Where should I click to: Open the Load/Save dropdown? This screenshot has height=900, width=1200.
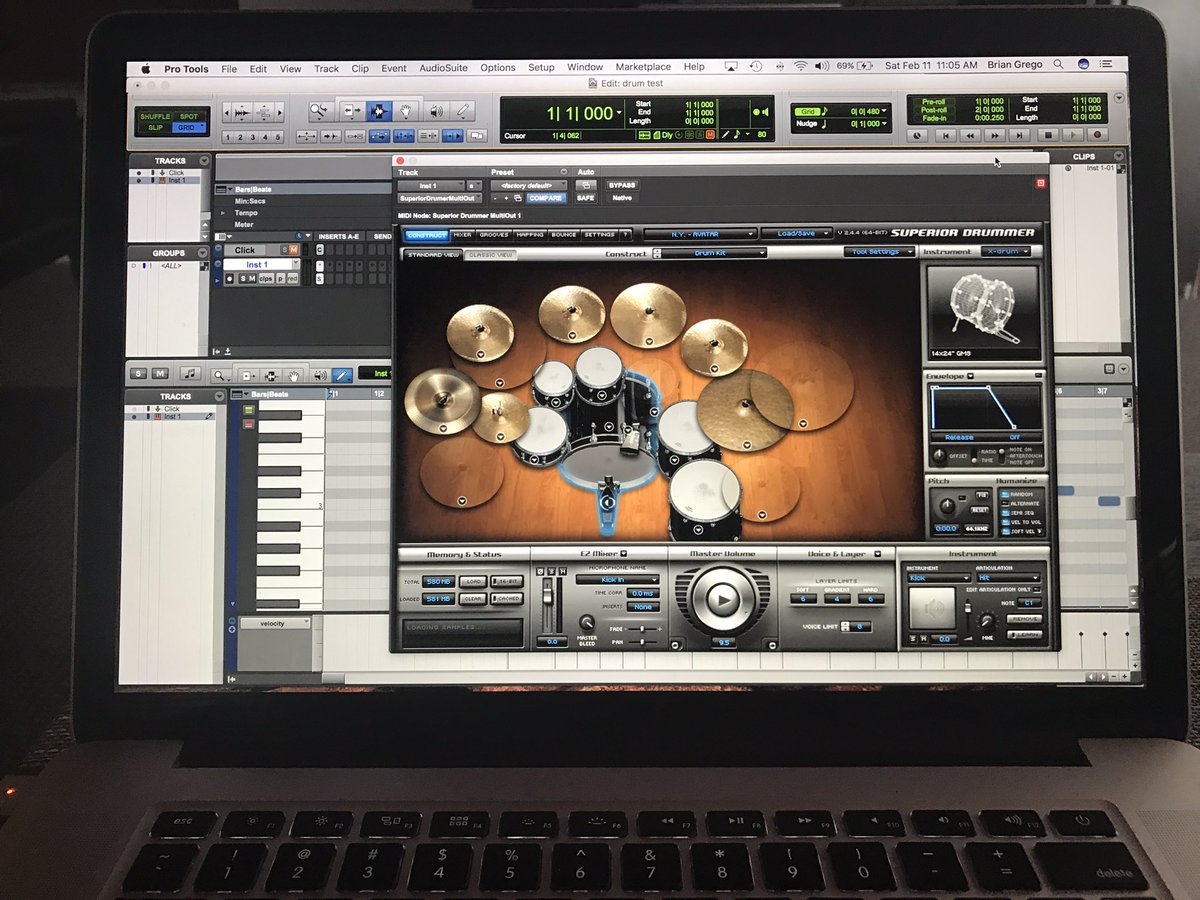796,233
